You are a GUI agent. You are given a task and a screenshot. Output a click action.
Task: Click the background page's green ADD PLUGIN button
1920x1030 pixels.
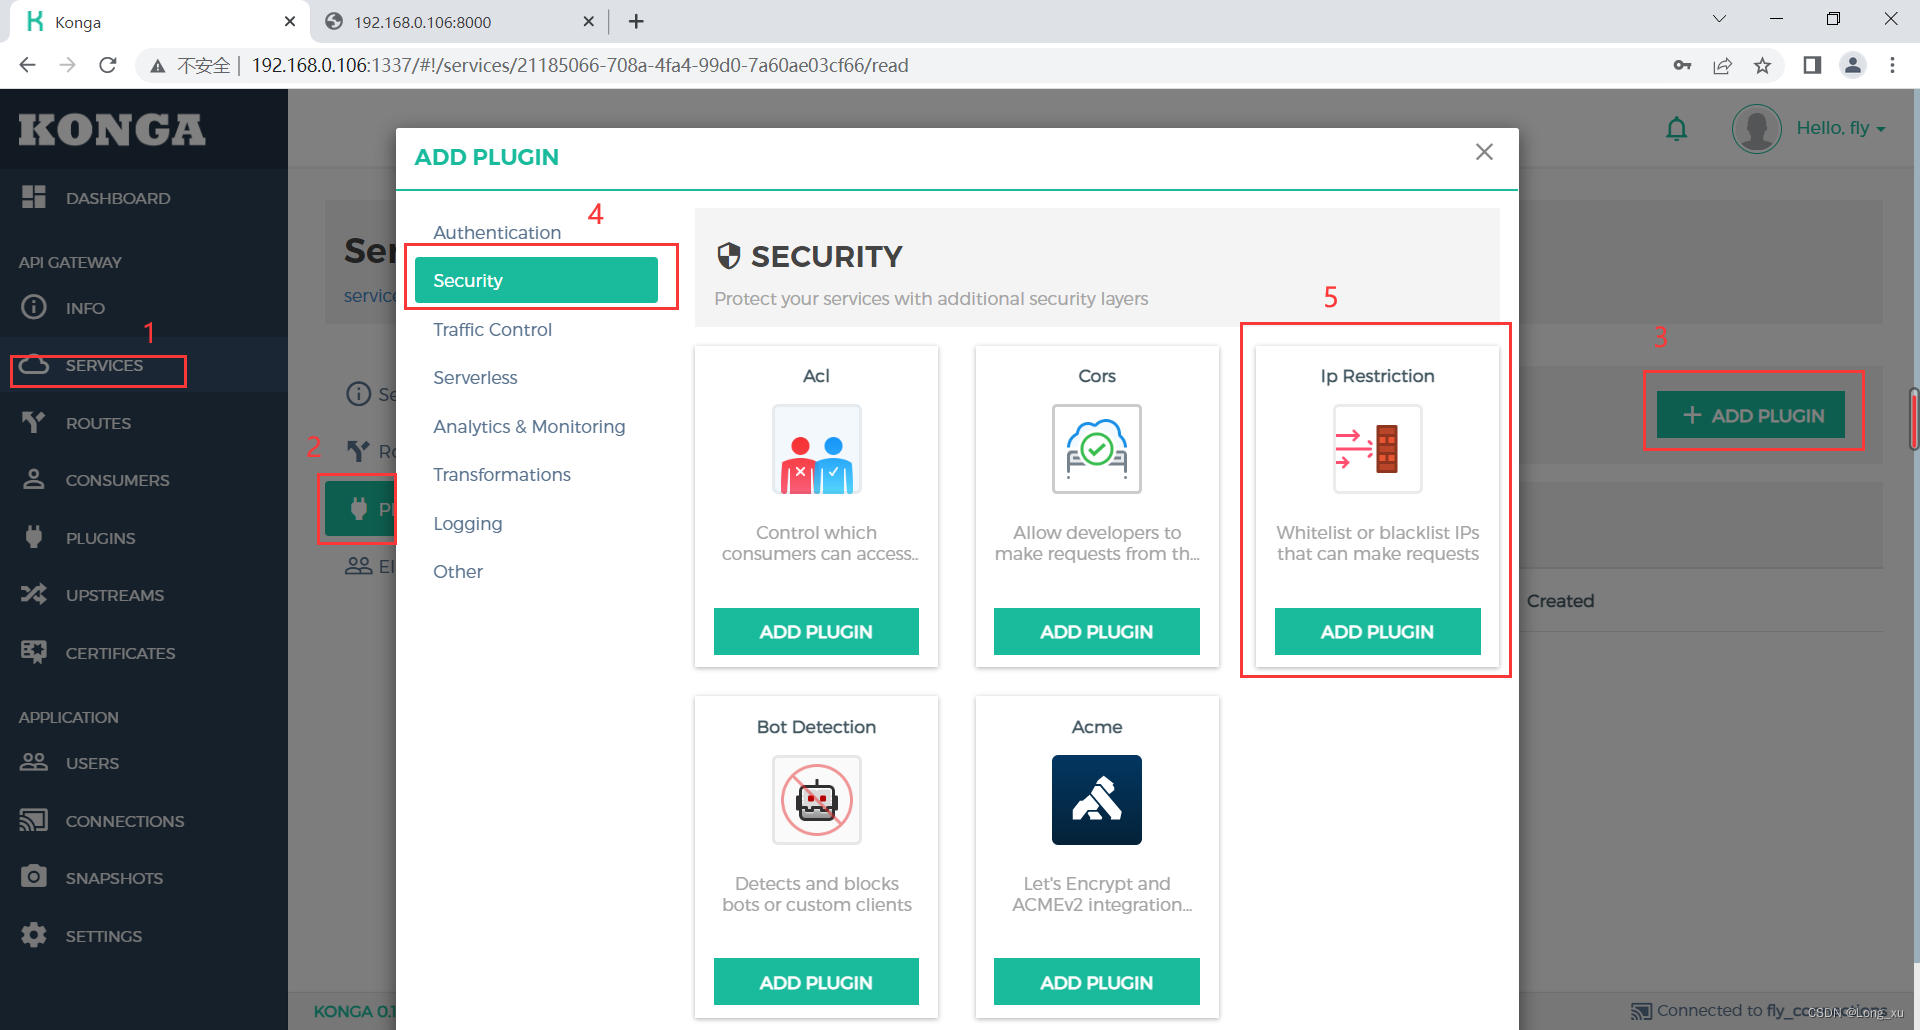[1751, 414]
